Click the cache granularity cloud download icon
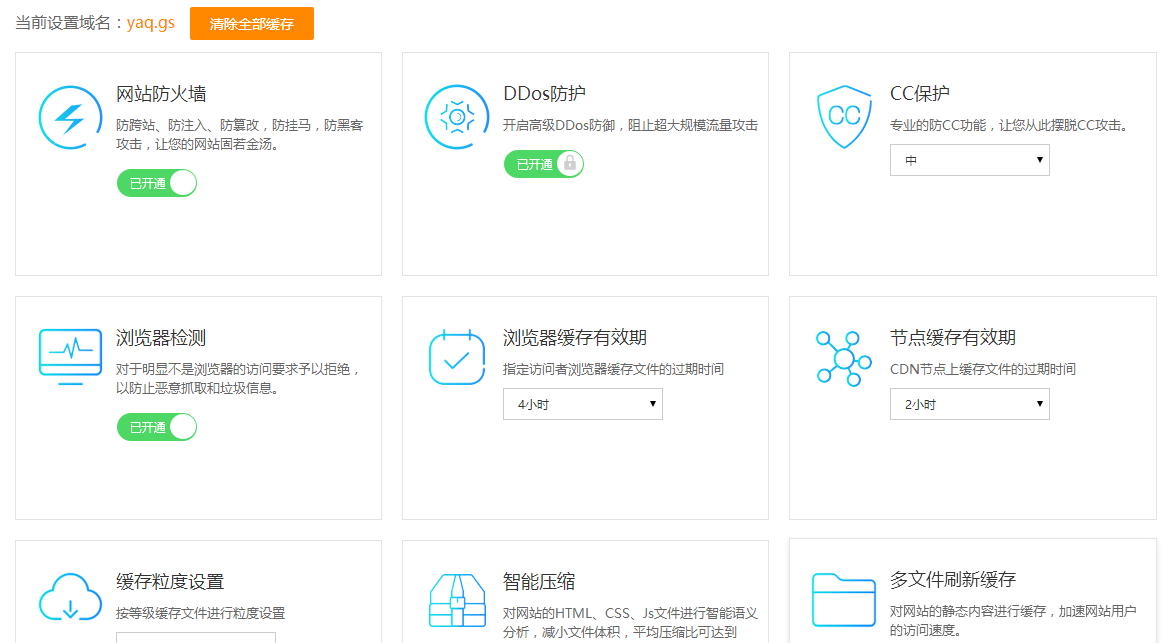Viewport: 1174px width, 643px height. pyautogui.click(x=70, y=598)
